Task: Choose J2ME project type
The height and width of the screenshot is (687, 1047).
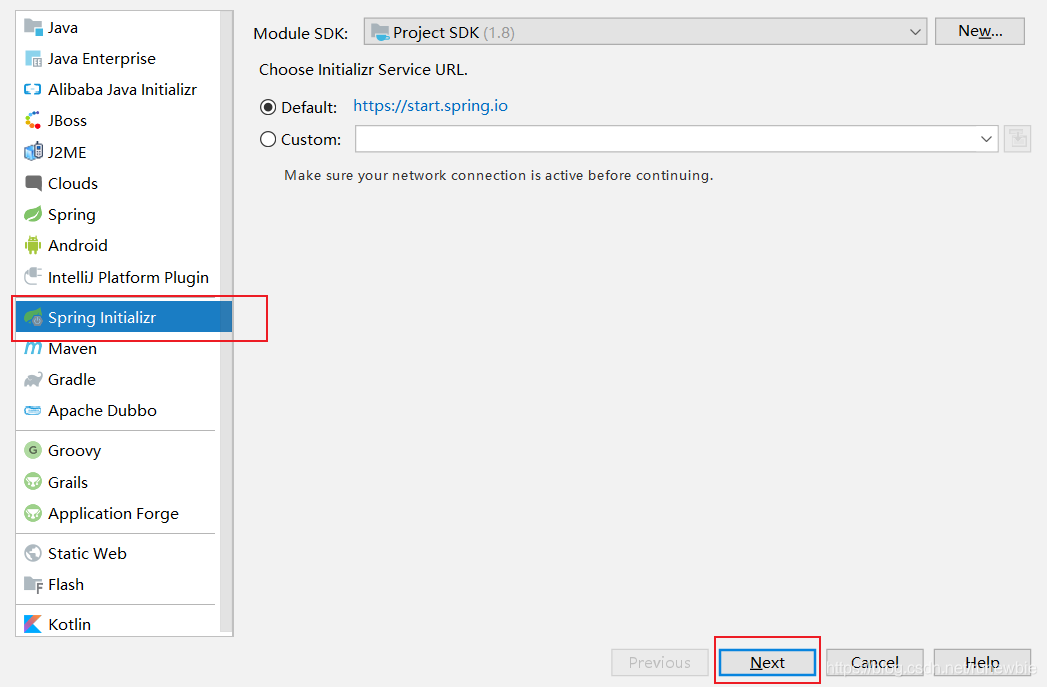Action: [x=118, y=152]
